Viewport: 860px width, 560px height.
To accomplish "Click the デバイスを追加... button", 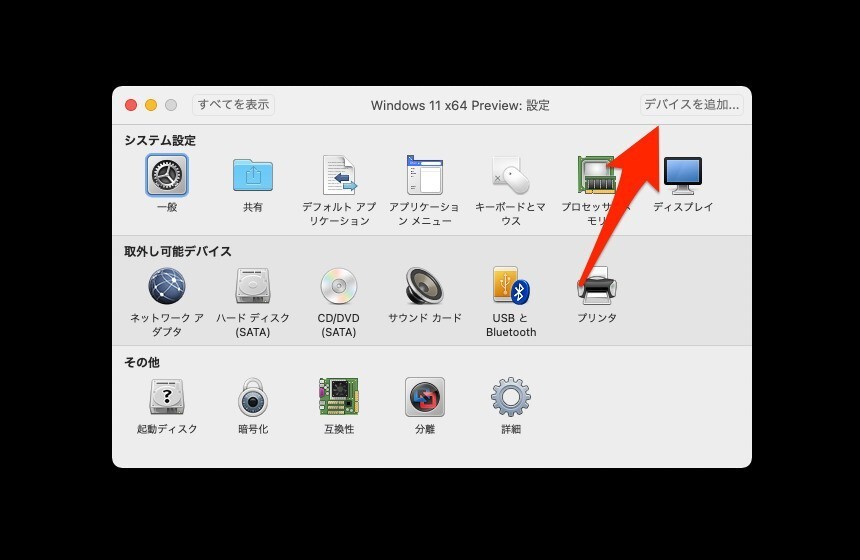I will 691,104.
